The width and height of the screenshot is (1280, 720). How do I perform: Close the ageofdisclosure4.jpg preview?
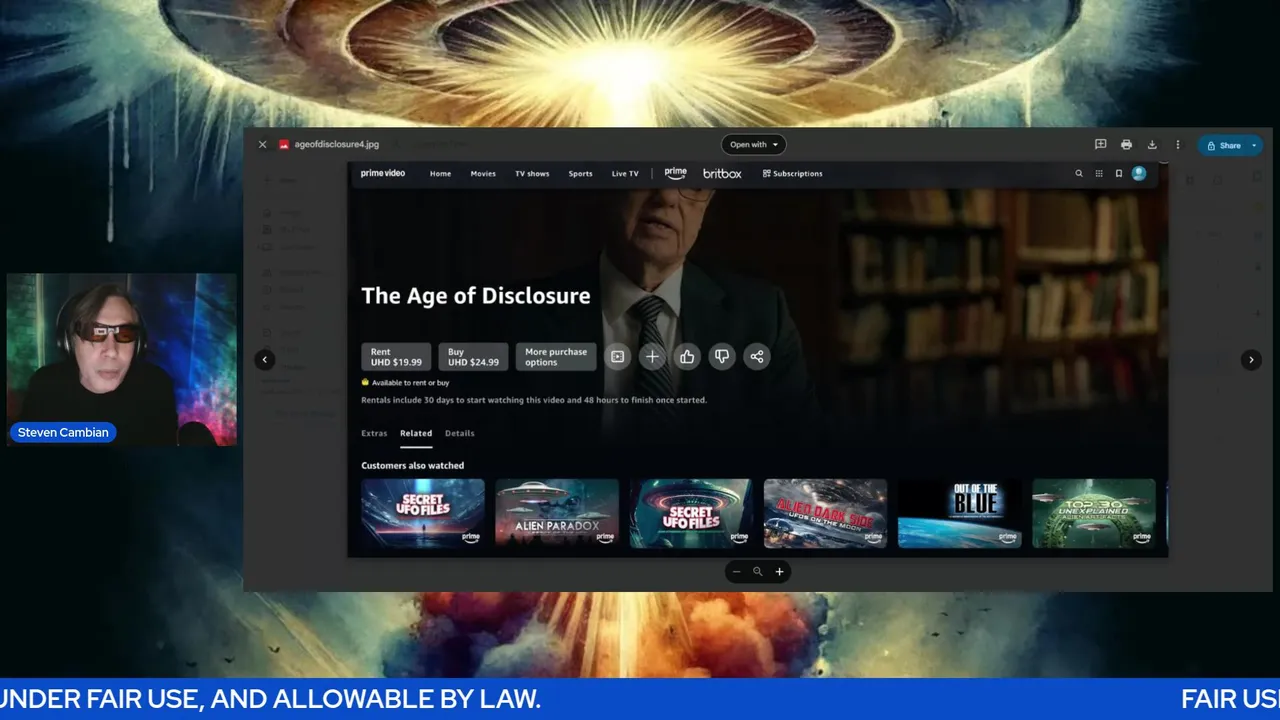point(262,145)
